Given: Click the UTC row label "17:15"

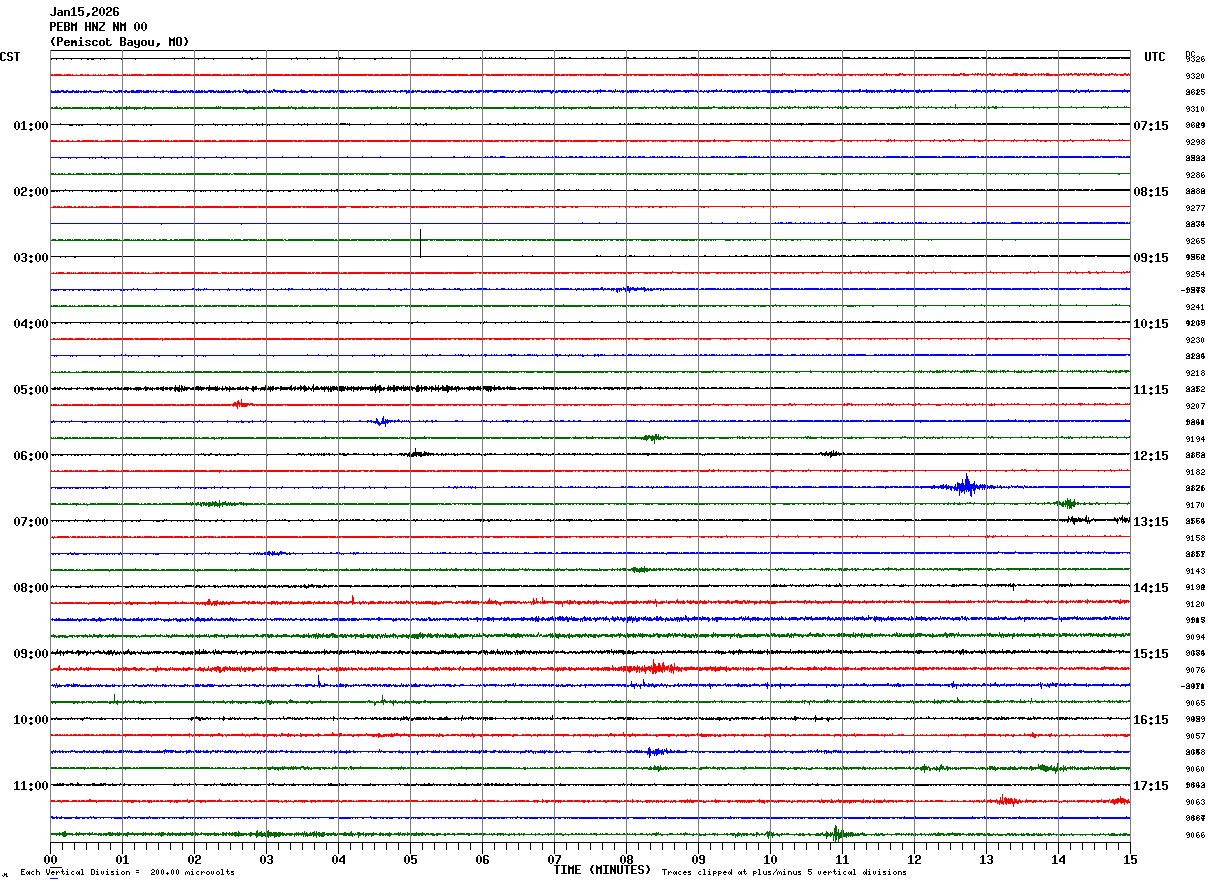Looking at the screenshot, I should pyautogui.click(x=1151, y=786).
